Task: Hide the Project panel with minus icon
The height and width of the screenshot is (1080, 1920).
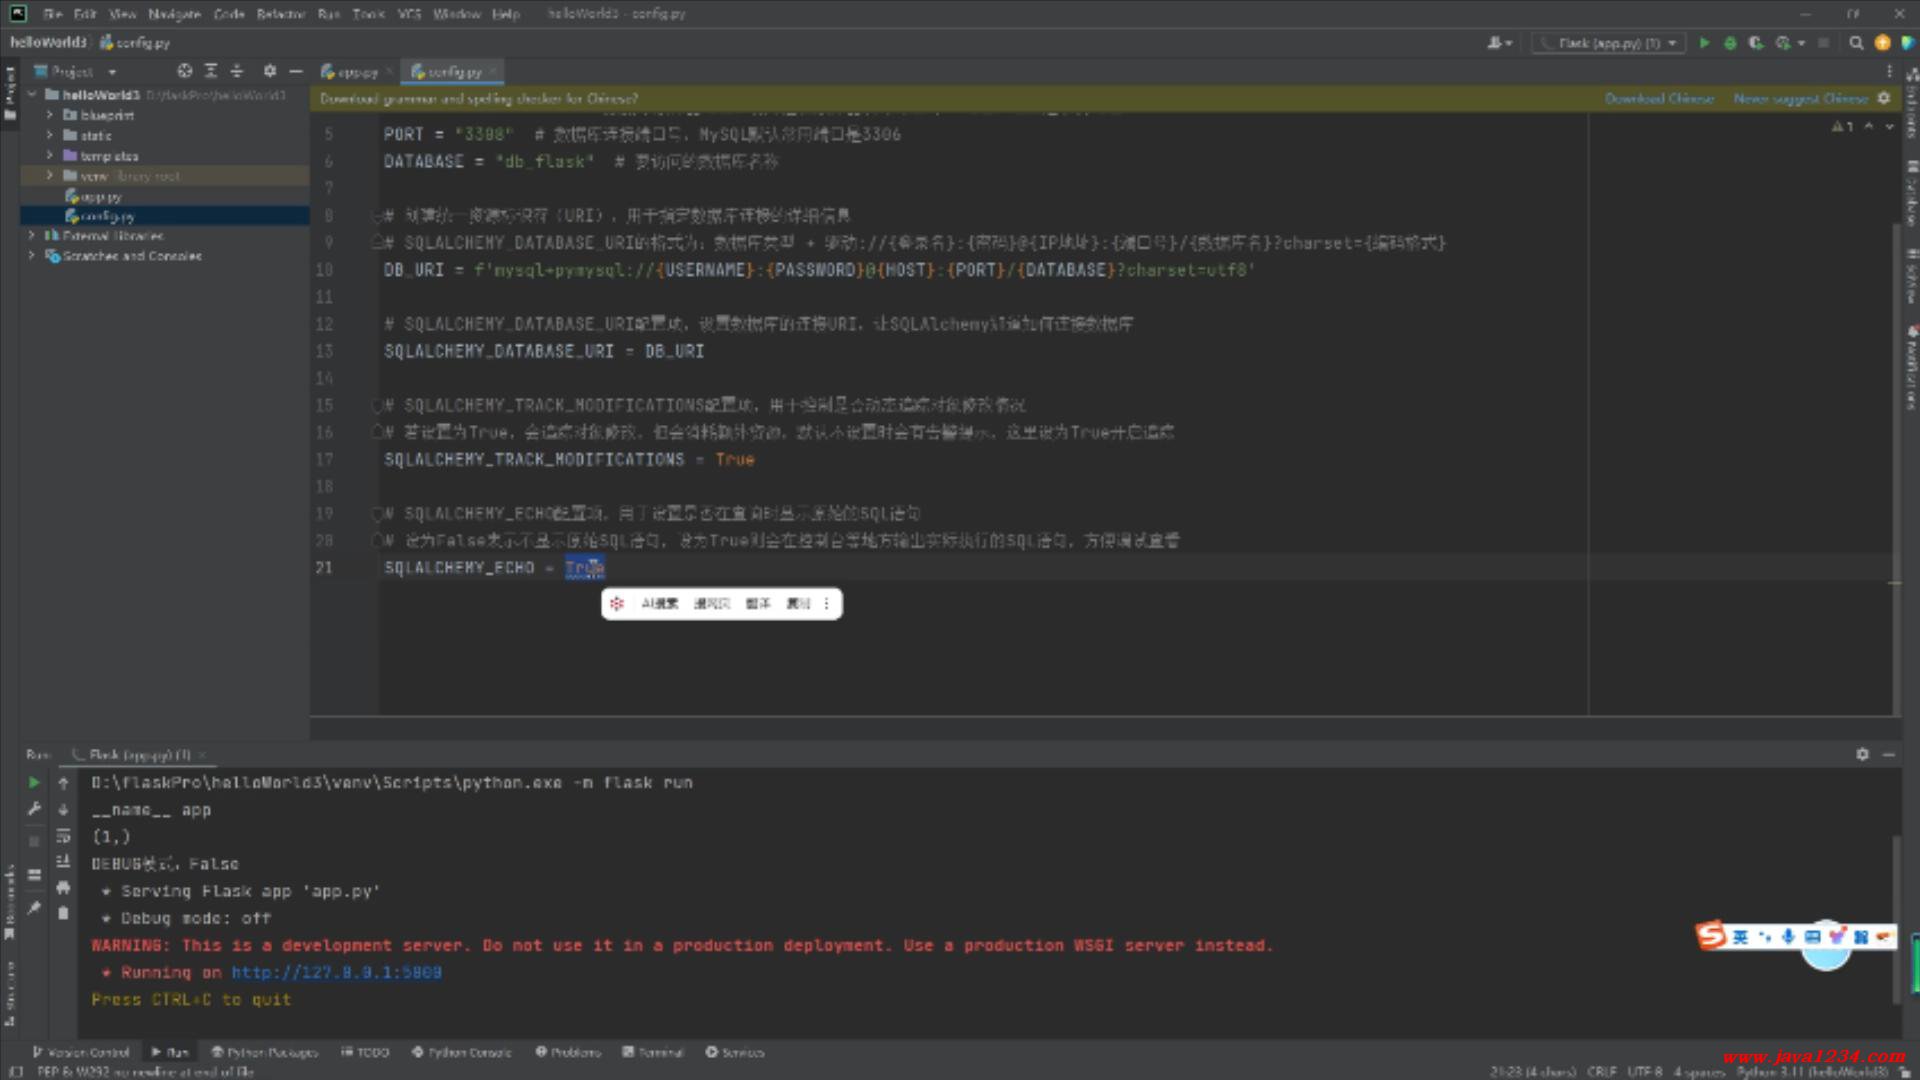Action: pos(296,71)
